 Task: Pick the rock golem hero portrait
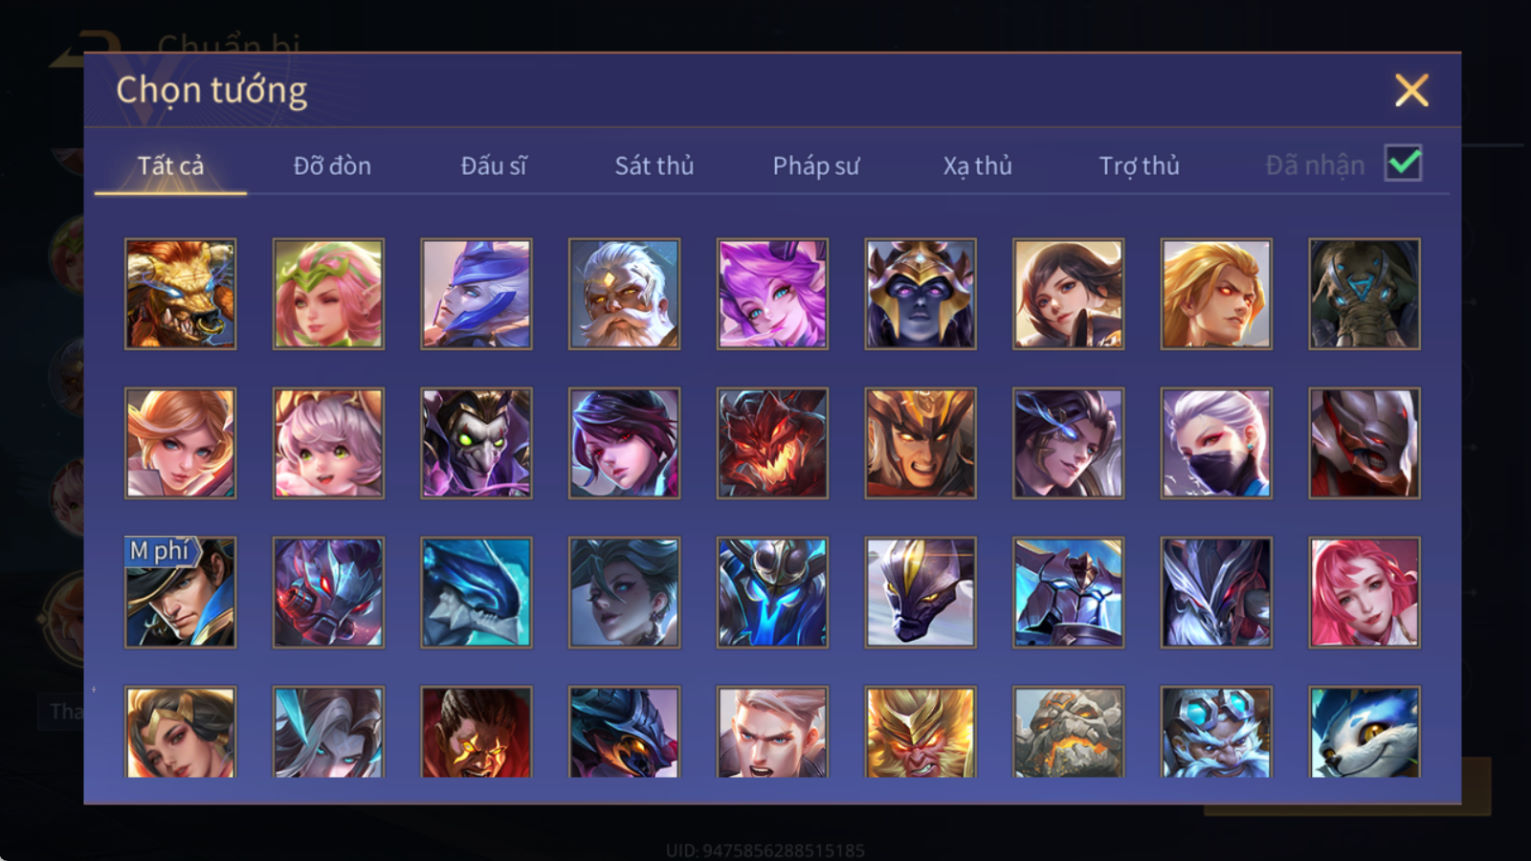tap(1068, 732)
